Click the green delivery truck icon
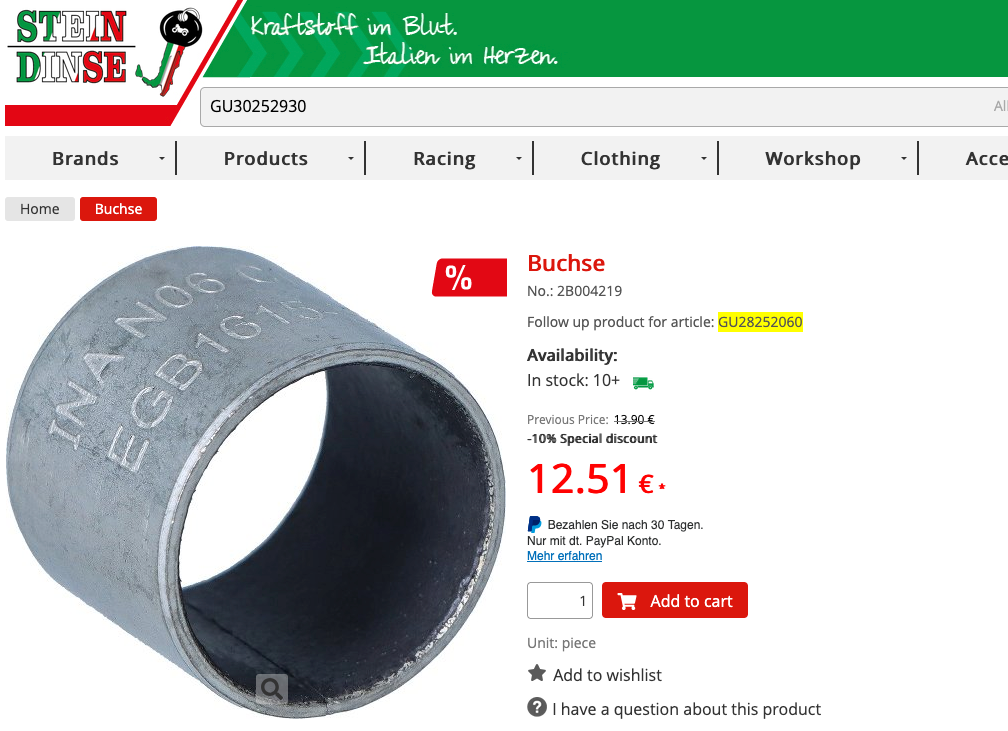Screen dimensions: 1008x731 point(643,383)
